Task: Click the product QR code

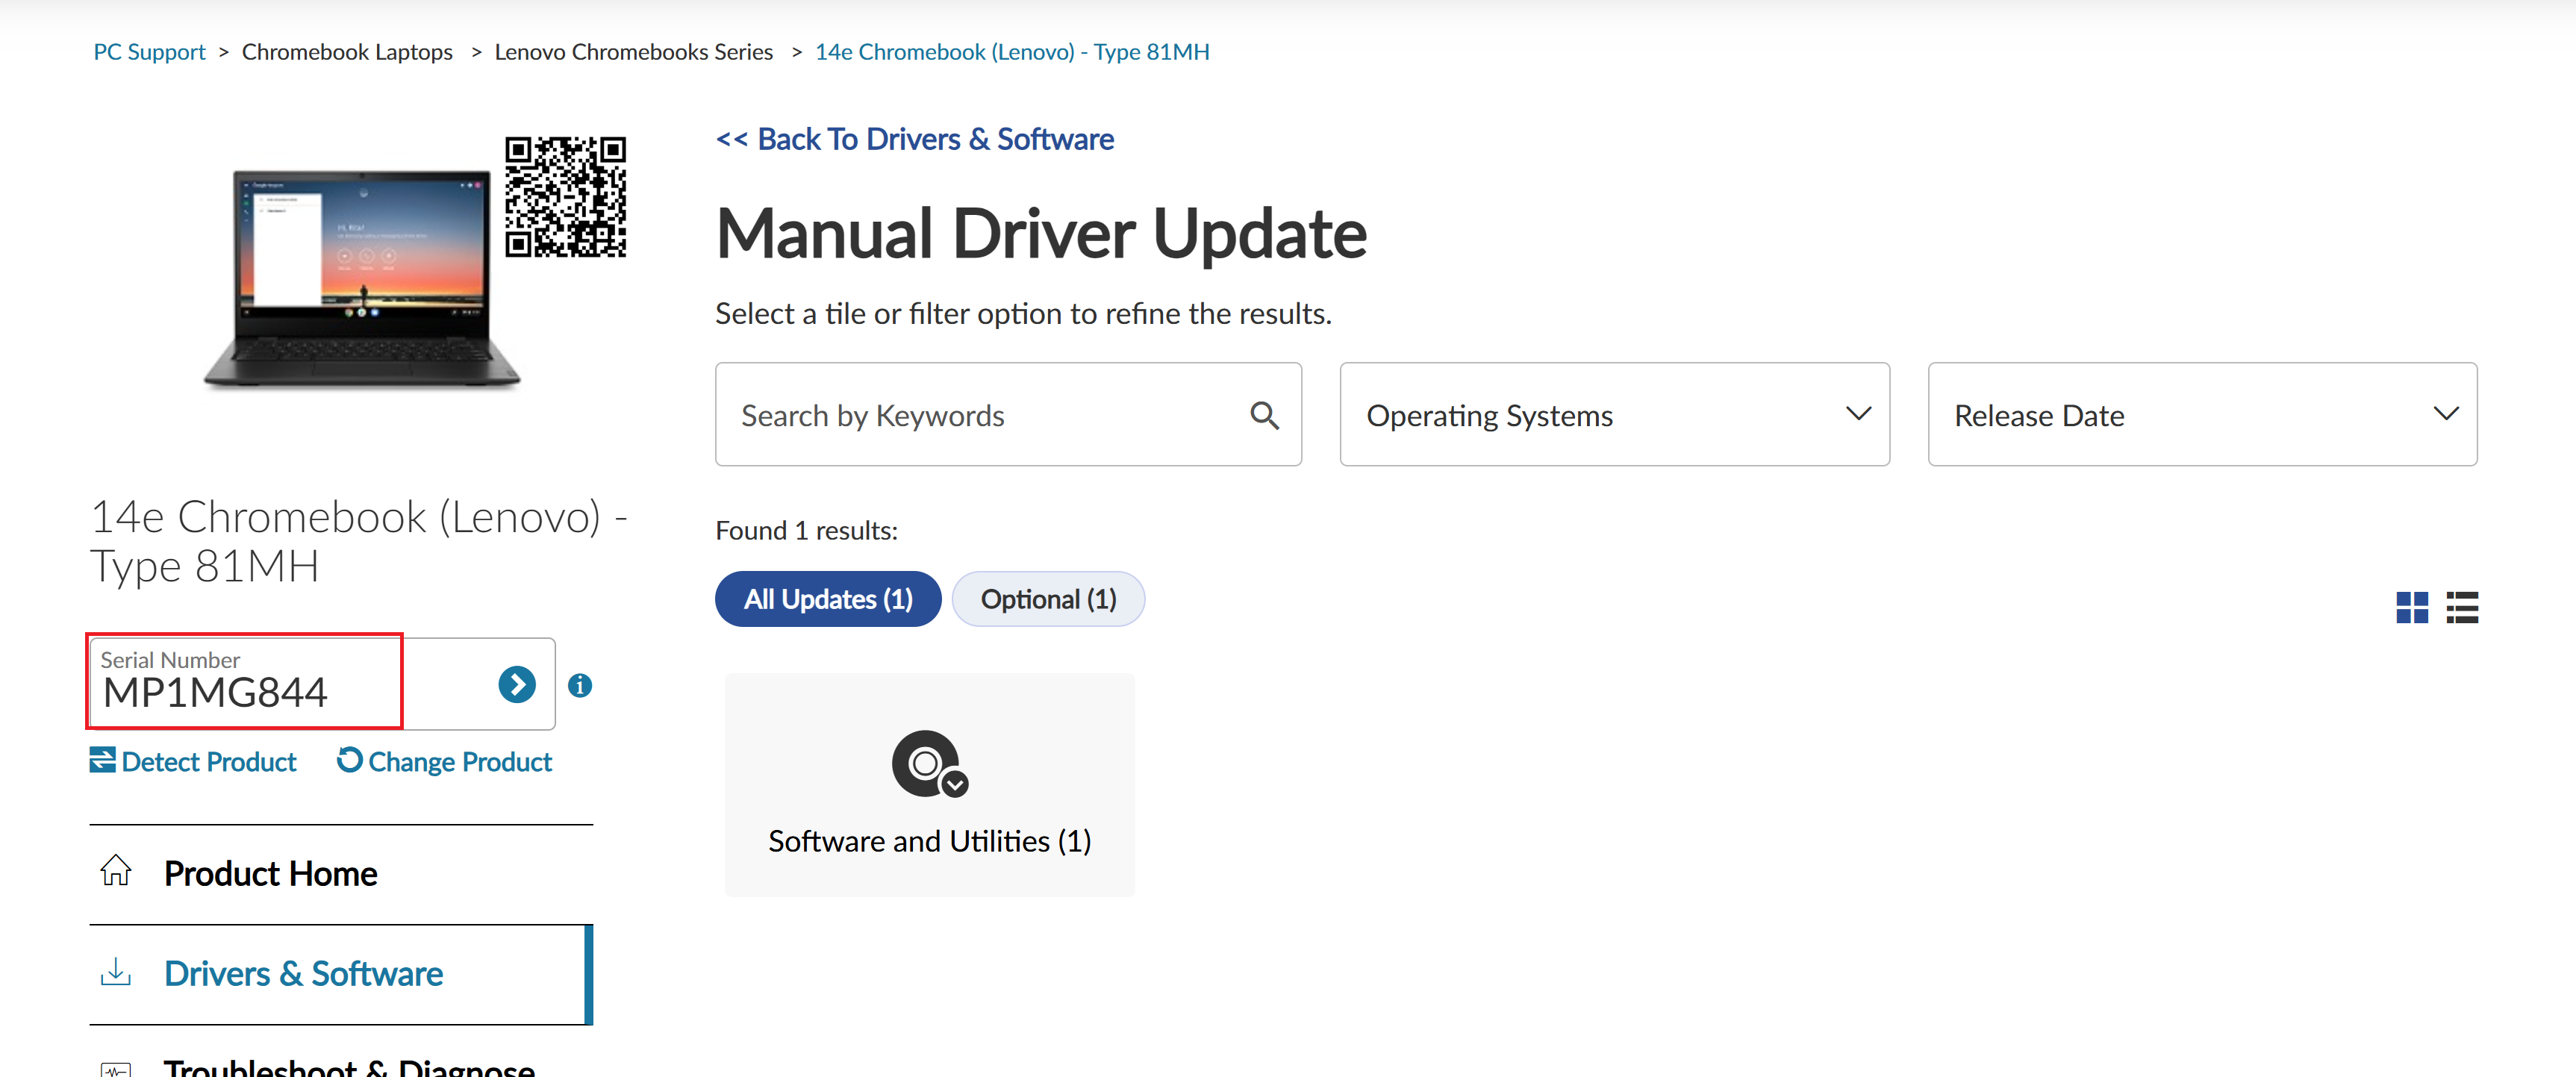Action: point(565,197)
